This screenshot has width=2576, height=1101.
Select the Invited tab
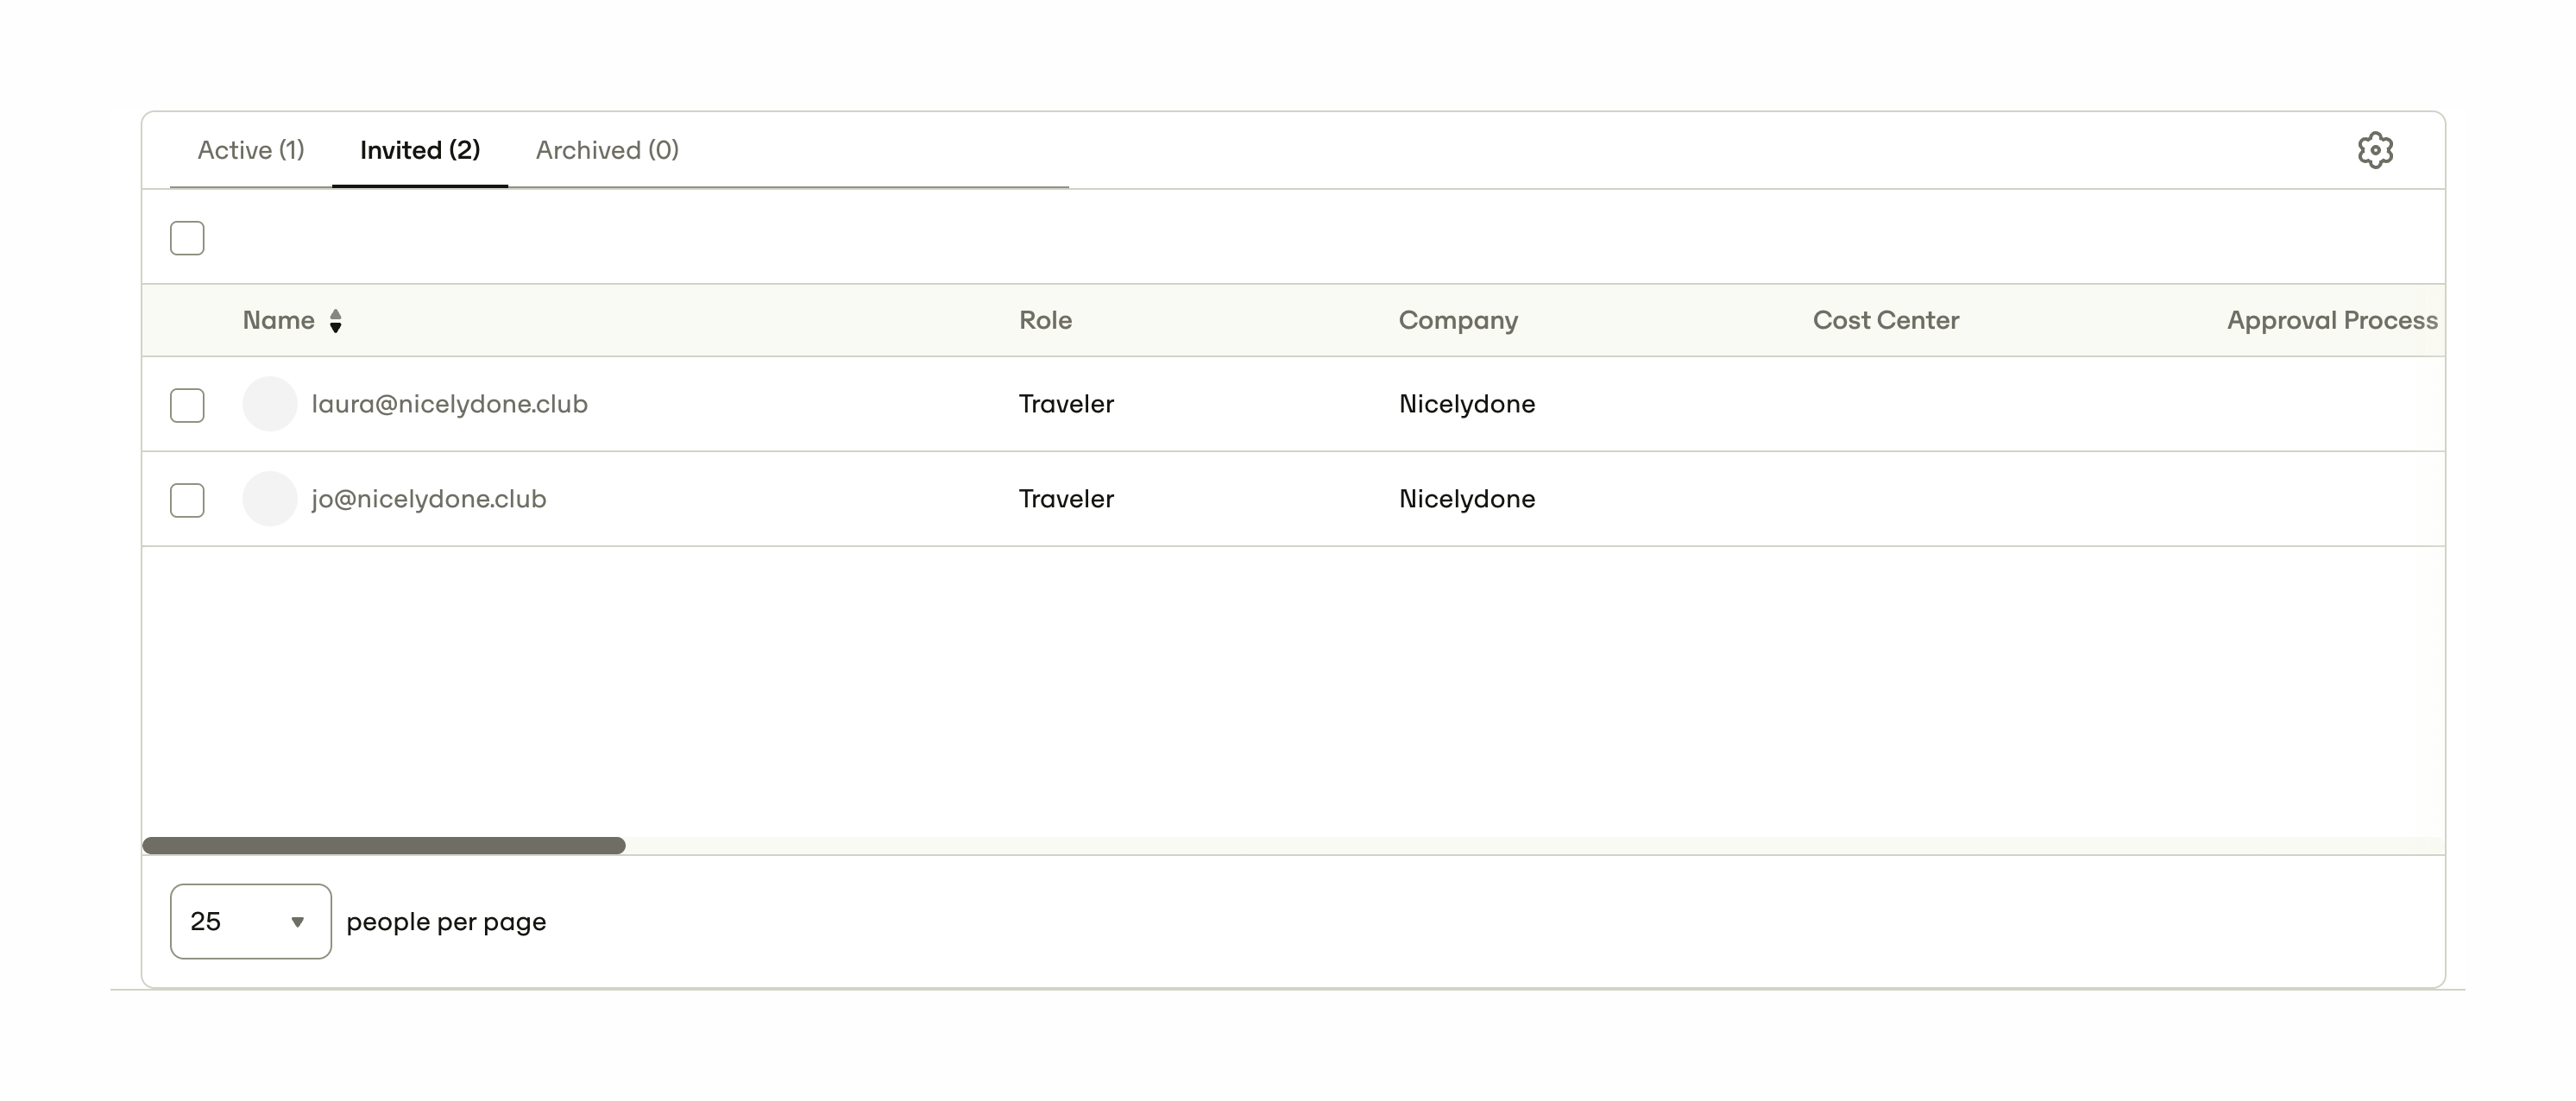tap(420, 149)
